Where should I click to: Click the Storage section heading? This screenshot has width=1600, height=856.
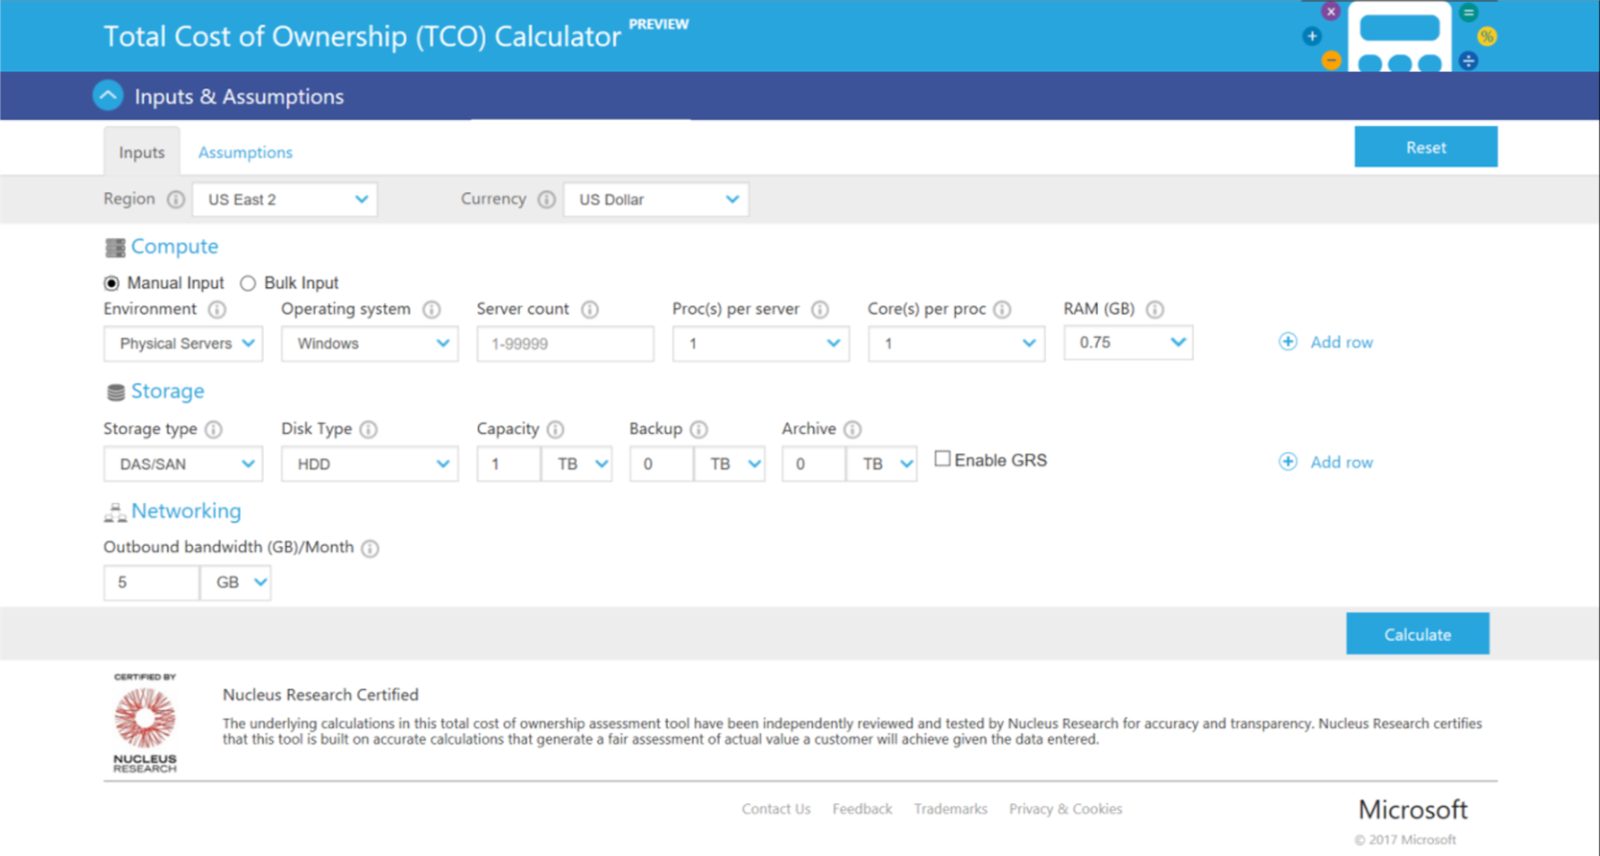point(167,391)
